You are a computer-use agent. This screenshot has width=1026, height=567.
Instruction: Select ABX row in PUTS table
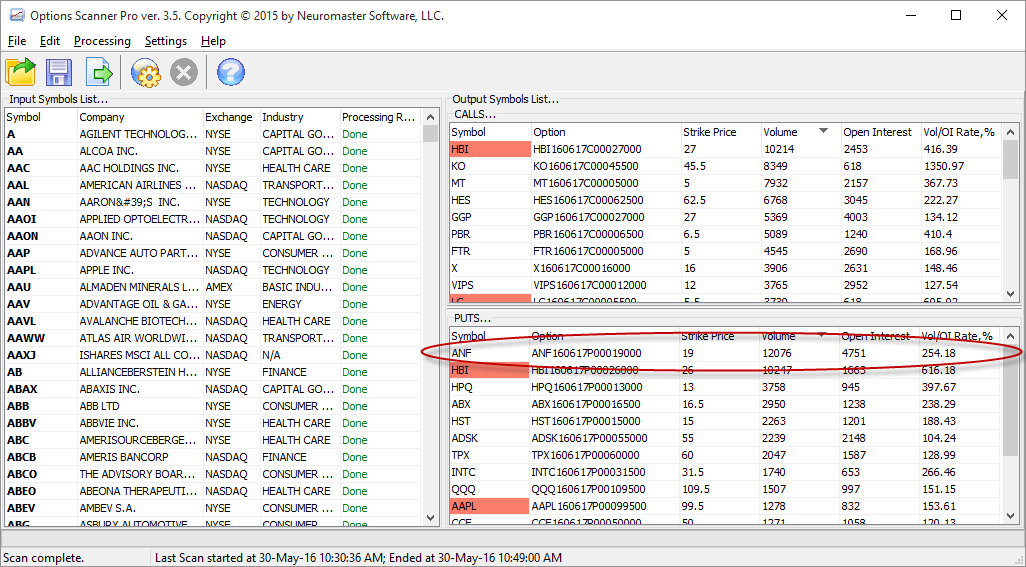point(725,404)
